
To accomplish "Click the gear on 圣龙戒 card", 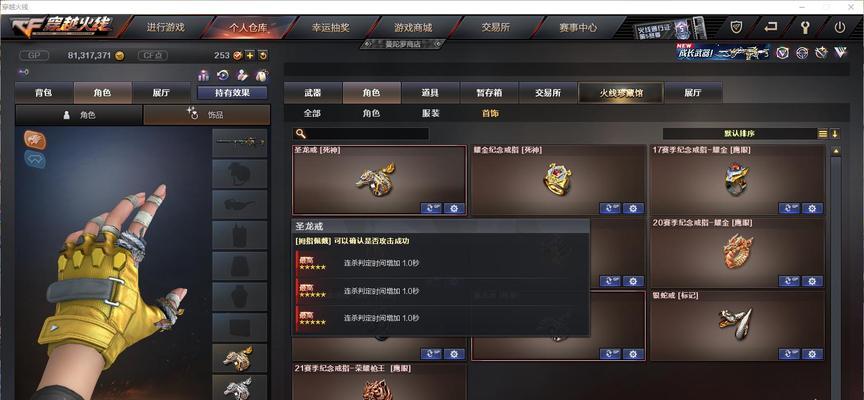I will click(x=454, y=208).
